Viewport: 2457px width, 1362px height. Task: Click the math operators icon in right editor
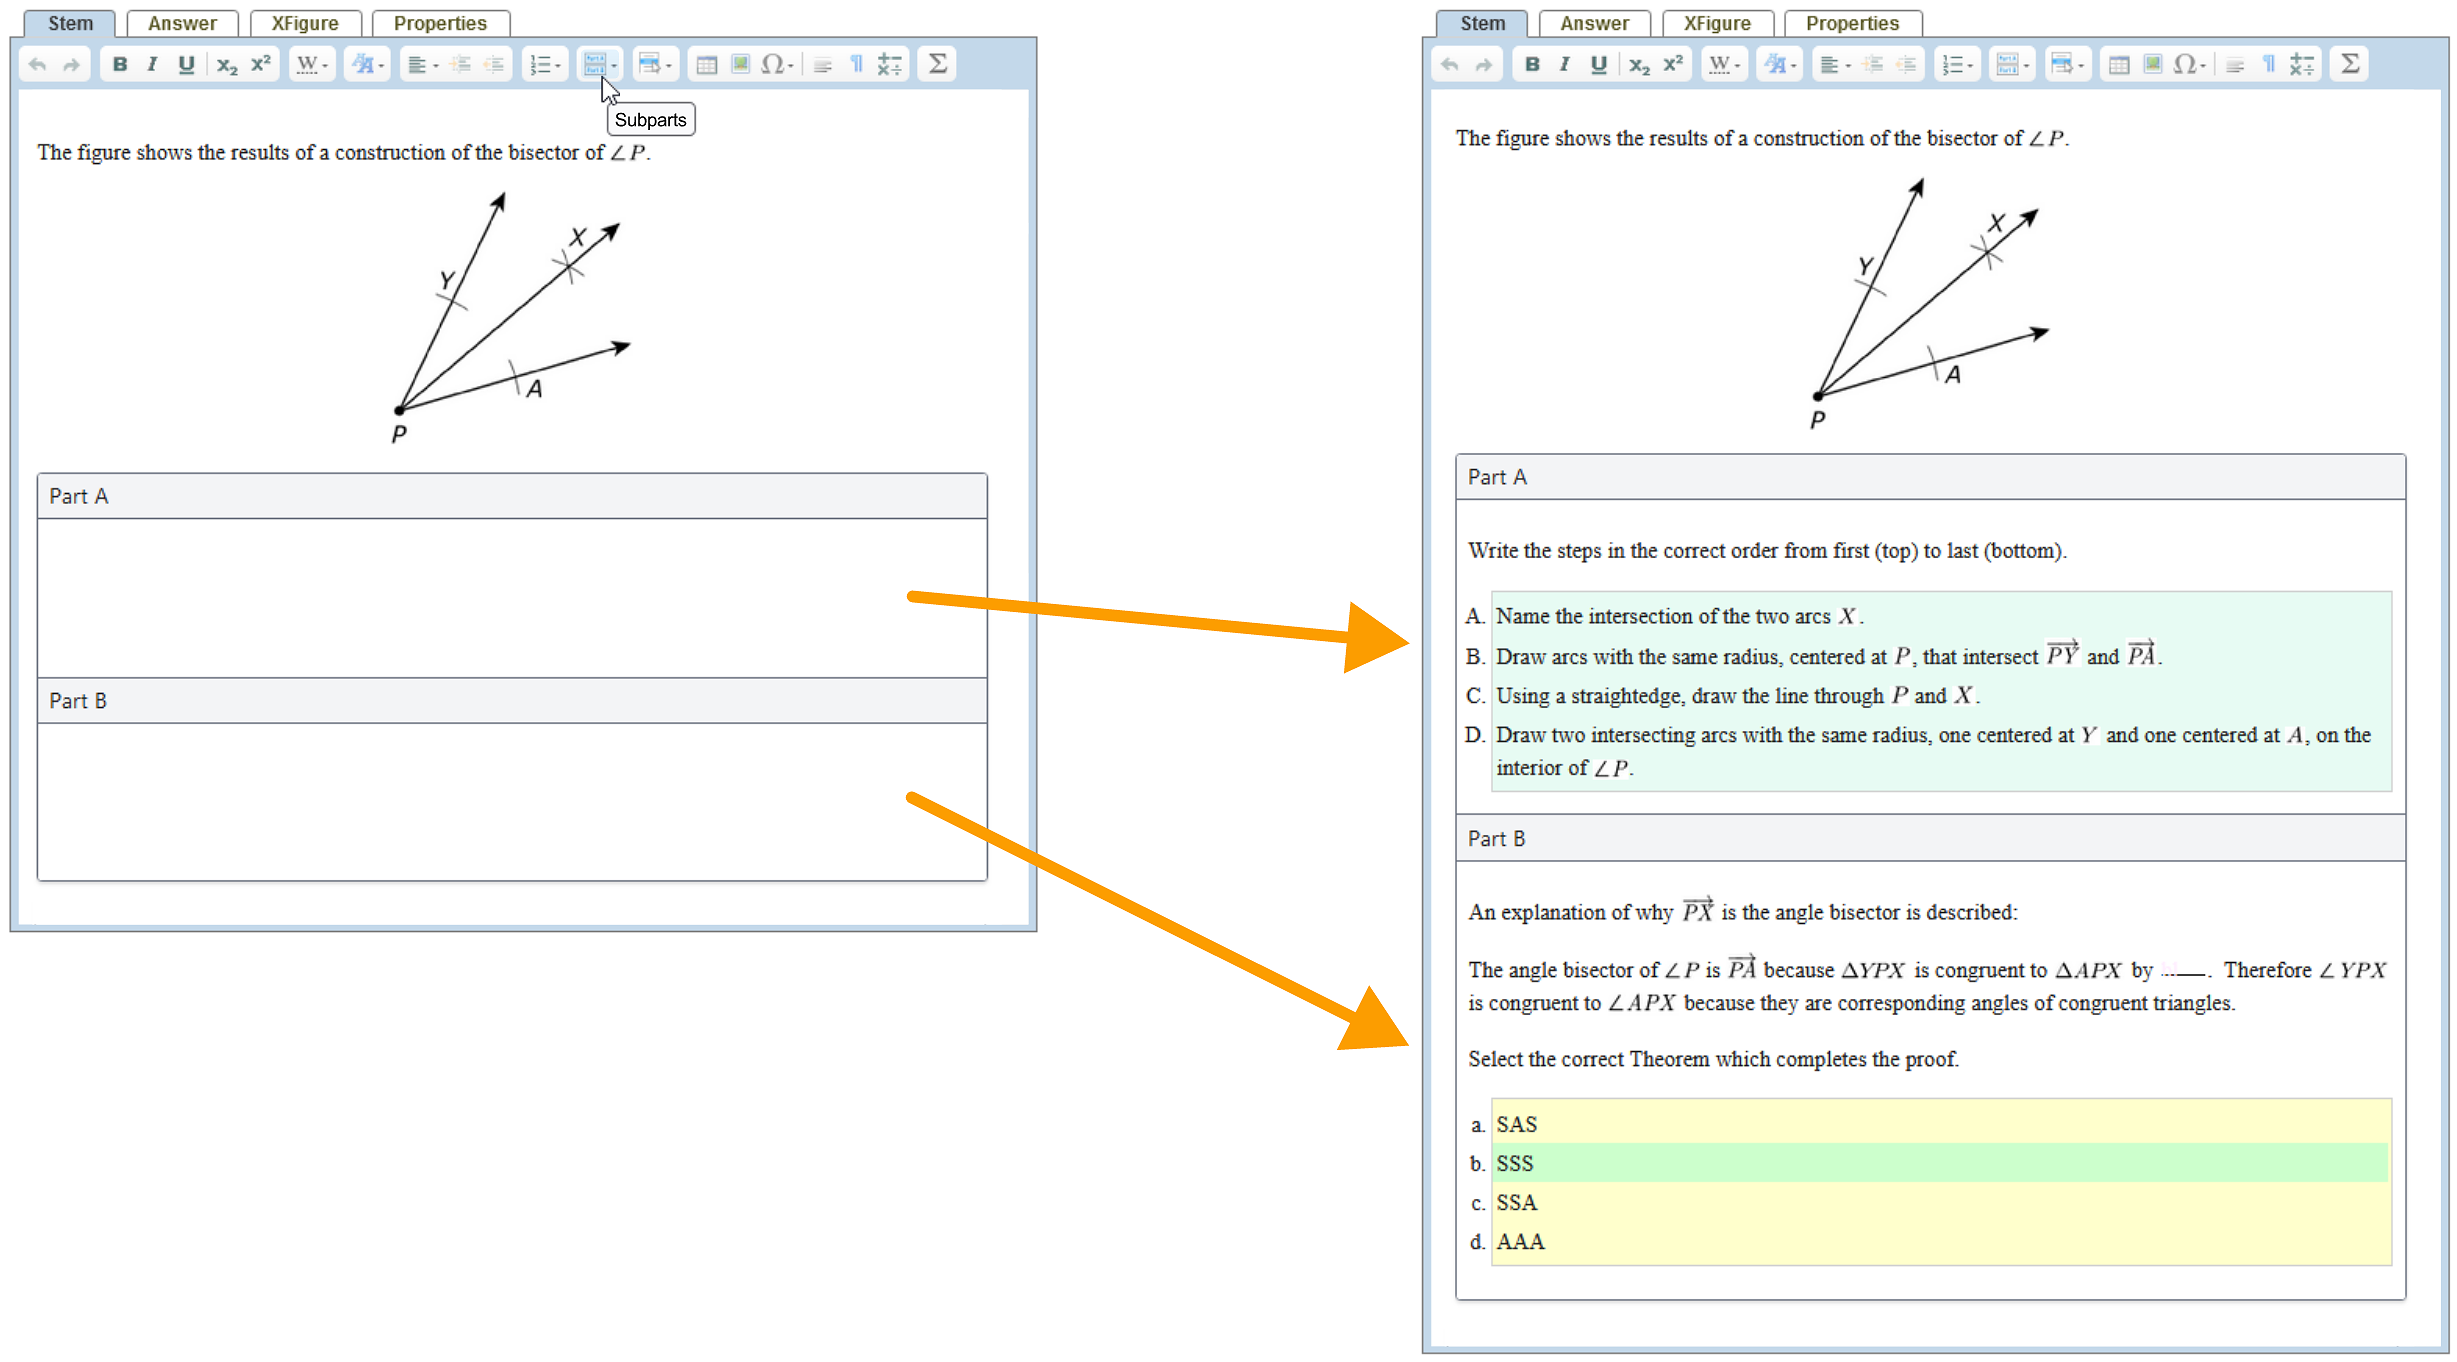[2302, 65]
